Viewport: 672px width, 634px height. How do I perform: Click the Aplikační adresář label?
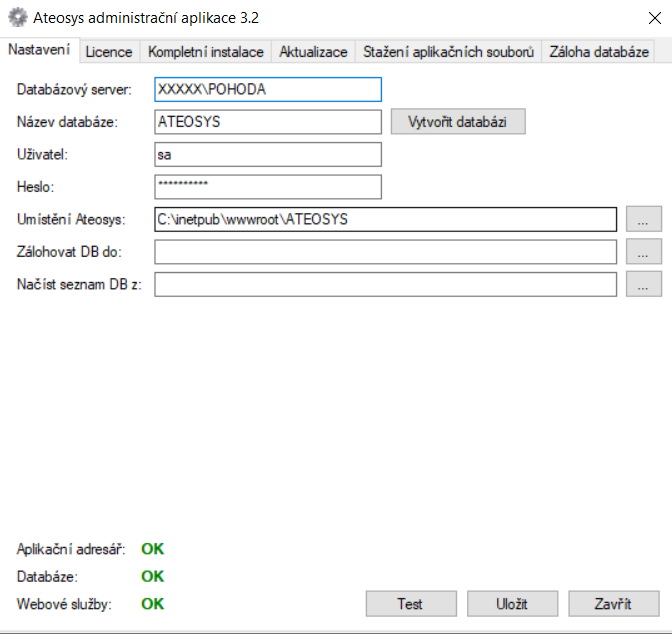[71, 549]
